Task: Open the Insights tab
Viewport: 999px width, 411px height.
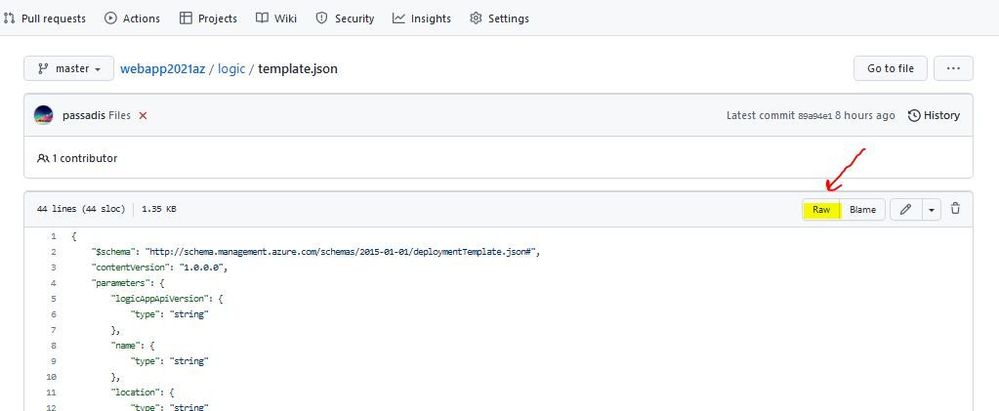Action: point(422,18)
